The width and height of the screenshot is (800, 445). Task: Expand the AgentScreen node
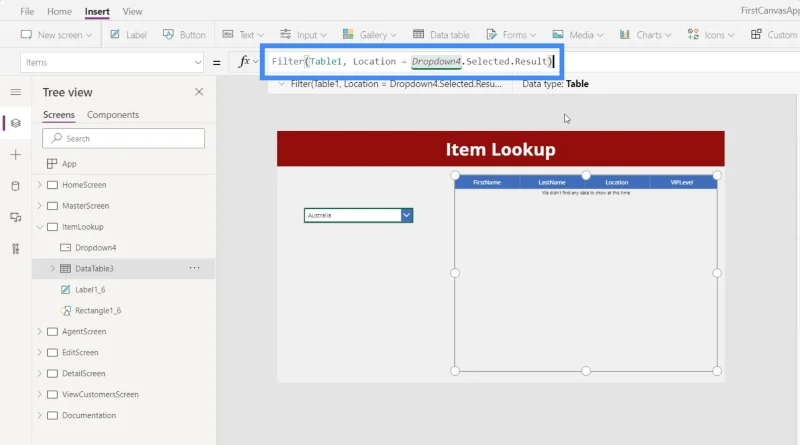point(40,331)
